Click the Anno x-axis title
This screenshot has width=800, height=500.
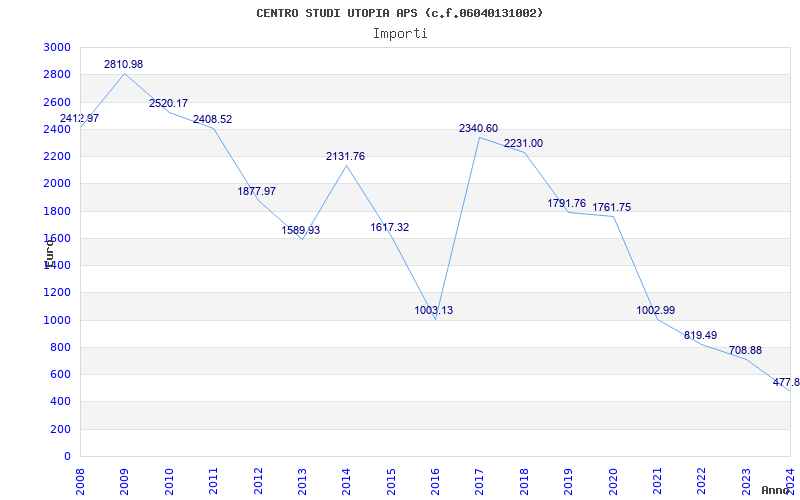point(775,490)
